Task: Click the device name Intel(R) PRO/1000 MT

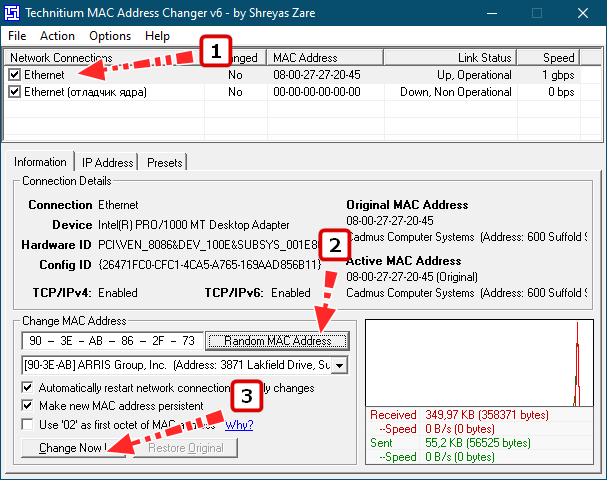Action: (194, 225)
